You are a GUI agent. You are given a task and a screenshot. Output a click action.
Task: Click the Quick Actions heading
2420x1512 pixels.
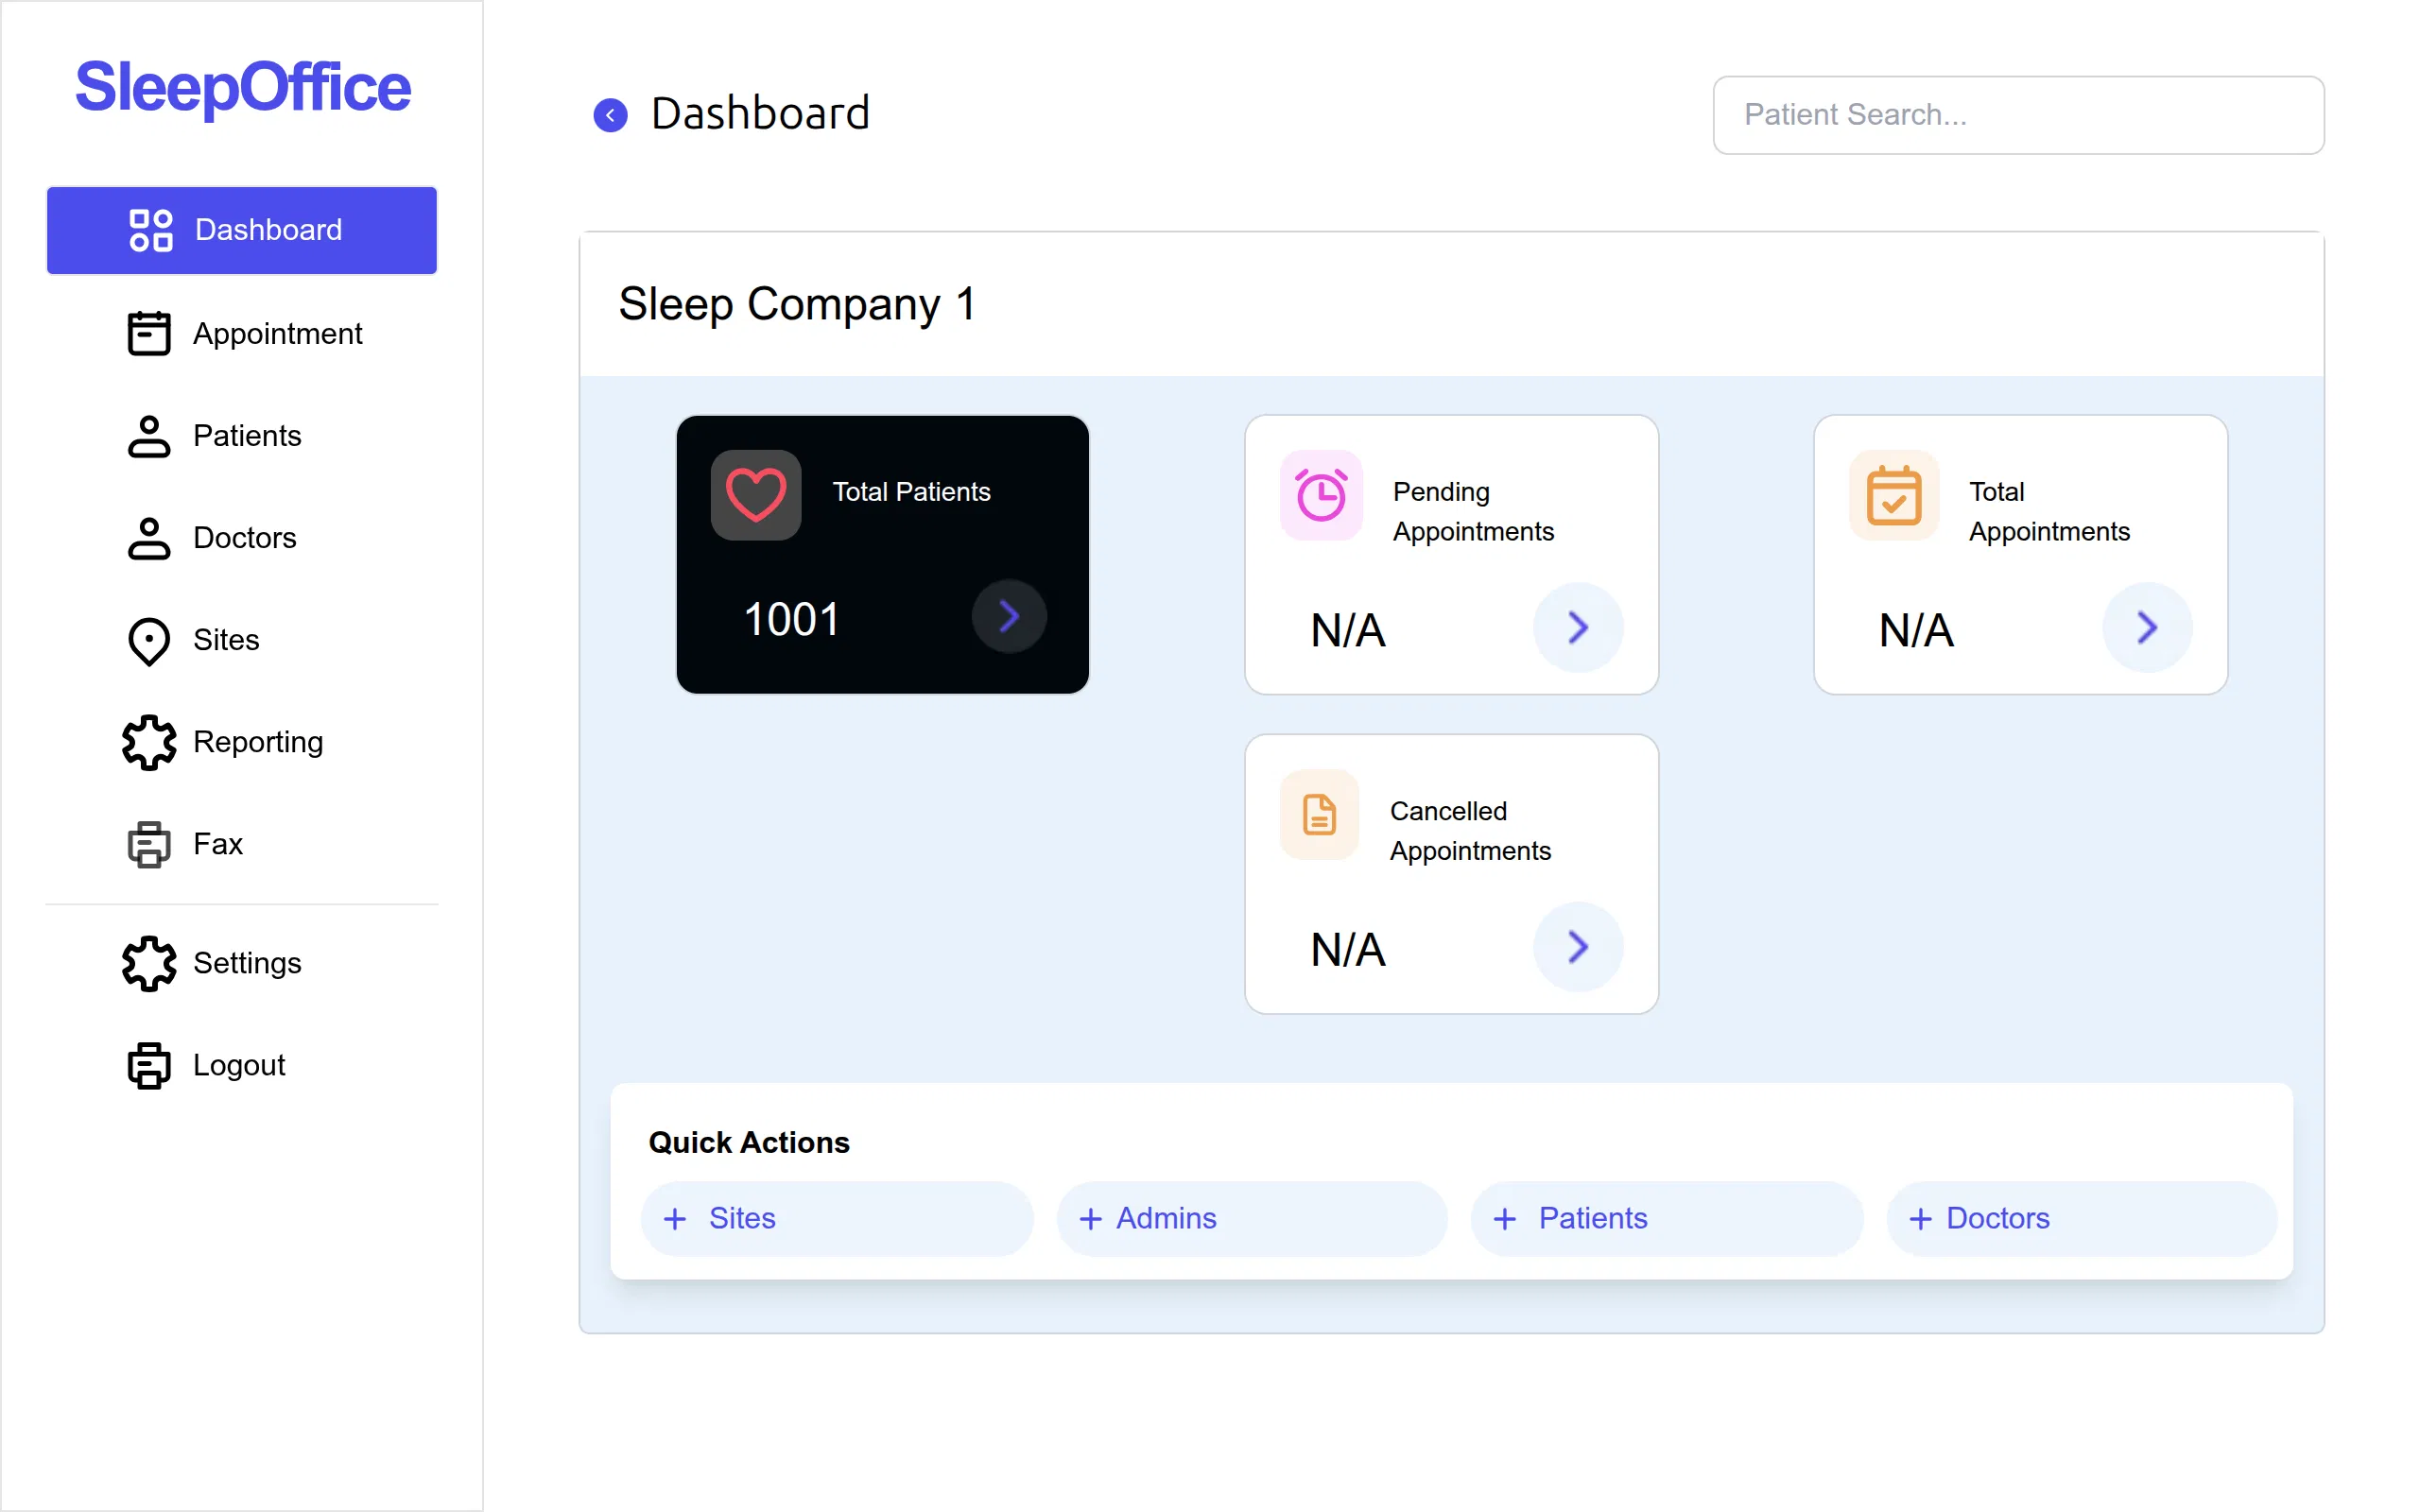[749, 1142]
